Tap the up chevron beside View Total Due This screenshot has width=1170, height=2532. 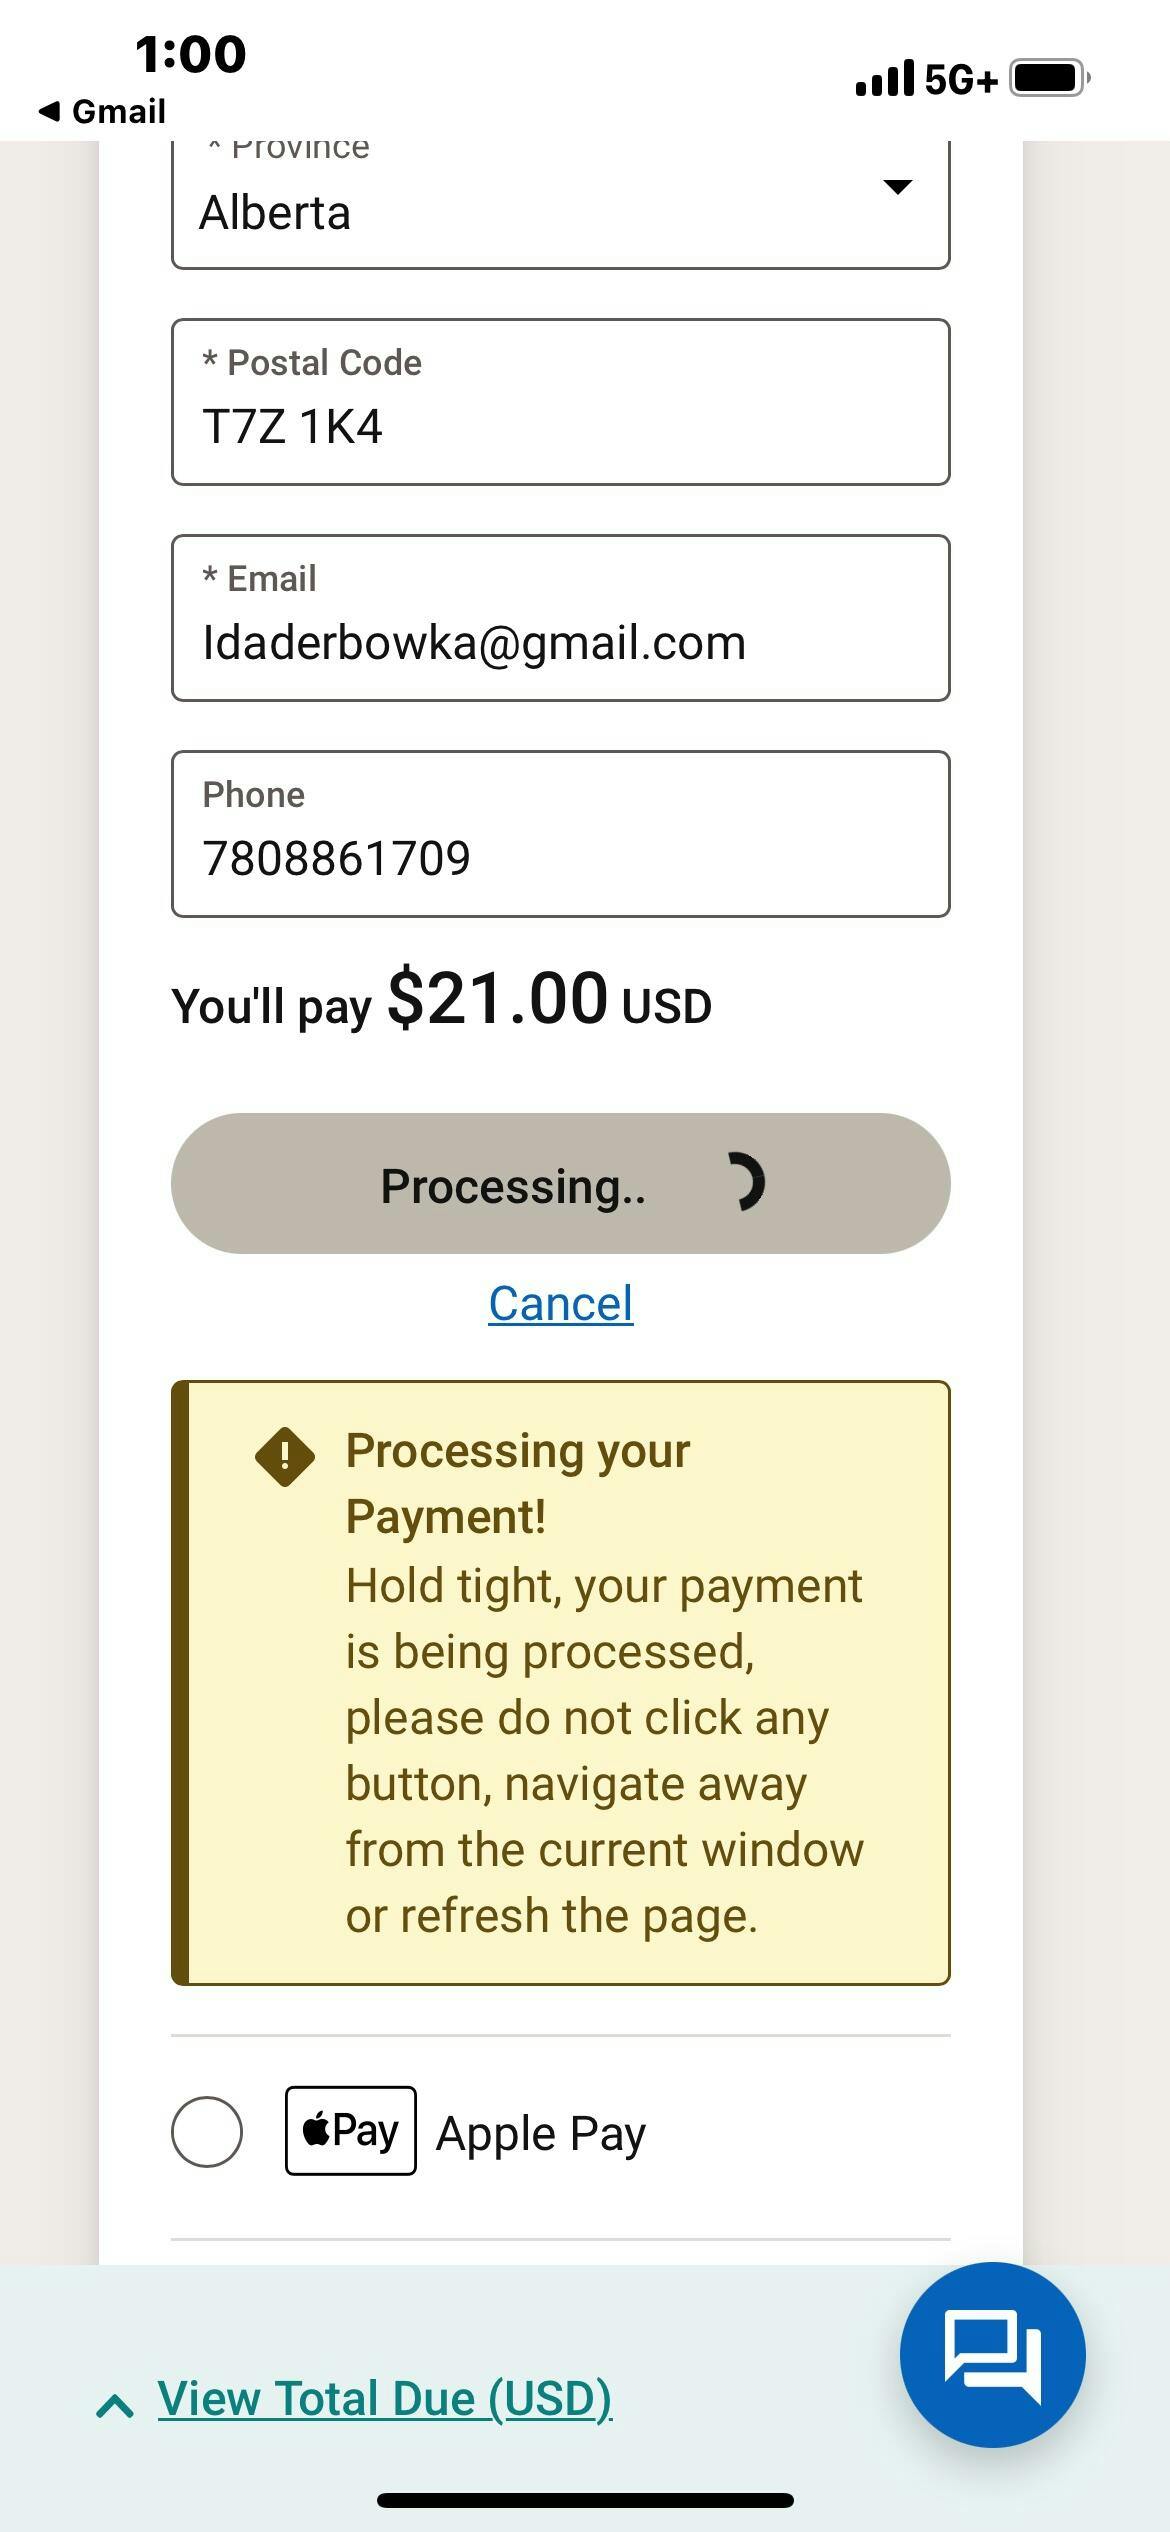tap(115, 2405)
